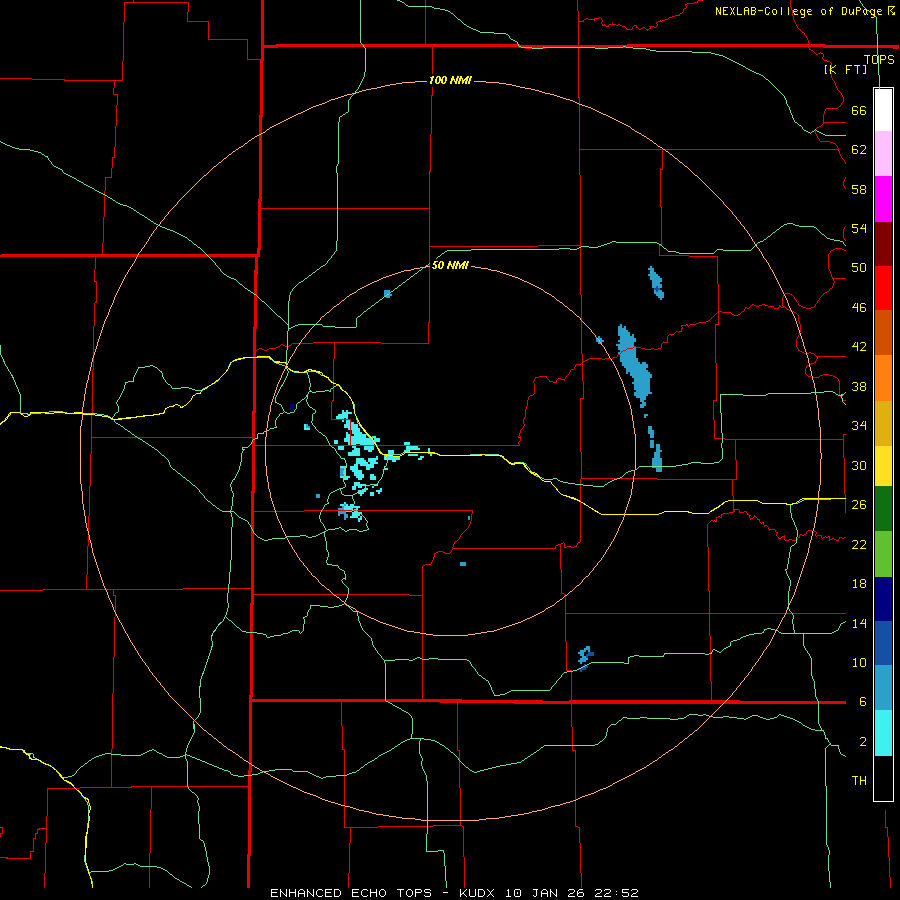This screenshot has height=900, width=900.
Task: Select the dark red 54 kft swatch
Action: [883, 244]
